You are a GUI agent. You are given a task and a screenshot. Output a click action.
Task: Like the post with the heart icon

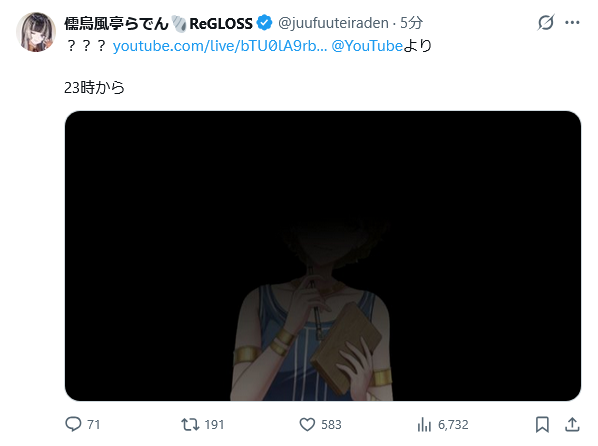pyautogui.click(x=307, y=424)
